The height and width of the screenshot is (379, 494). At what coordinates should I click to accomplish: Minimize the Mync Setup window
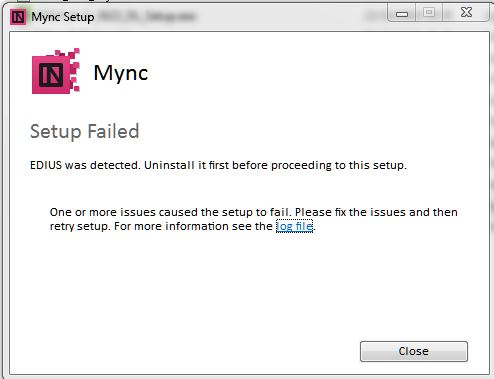click(402, 13)
